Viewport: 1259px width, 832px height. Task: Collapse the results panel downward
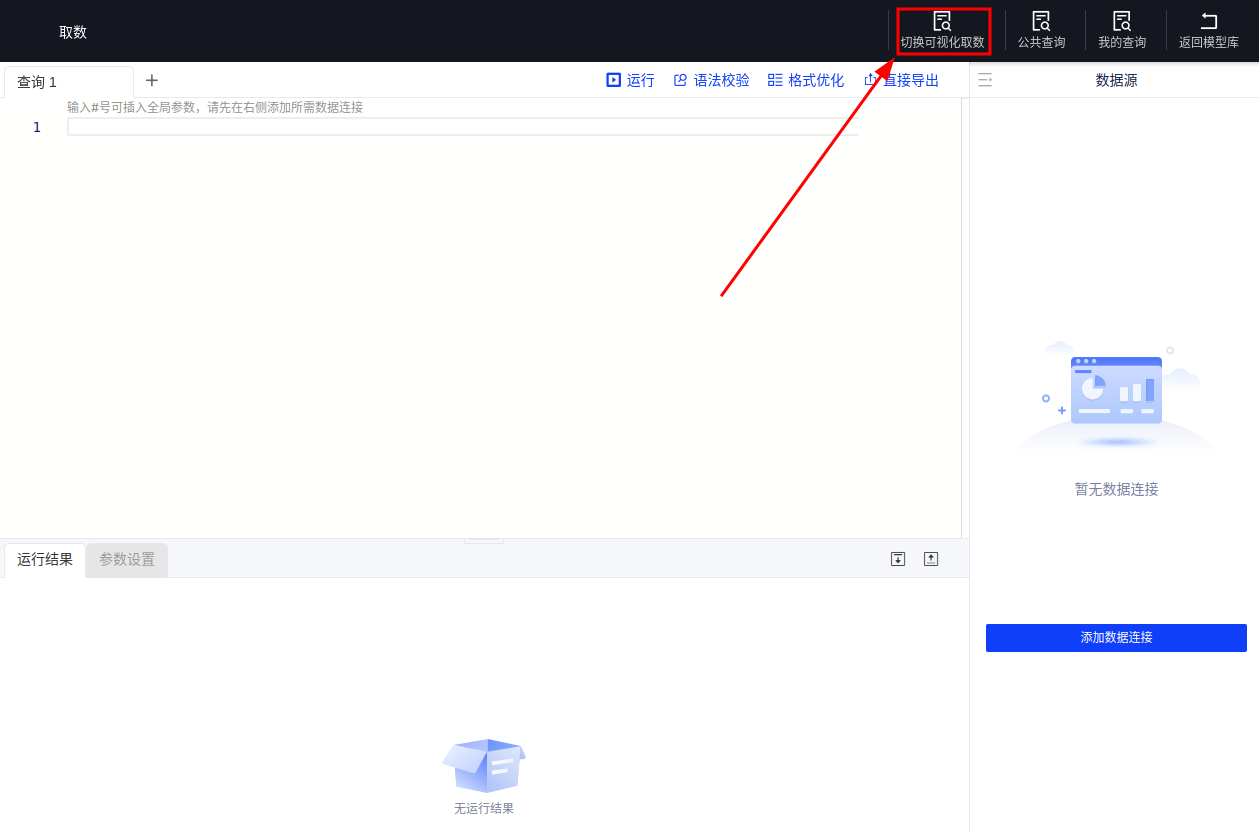(x=898, y=559)
